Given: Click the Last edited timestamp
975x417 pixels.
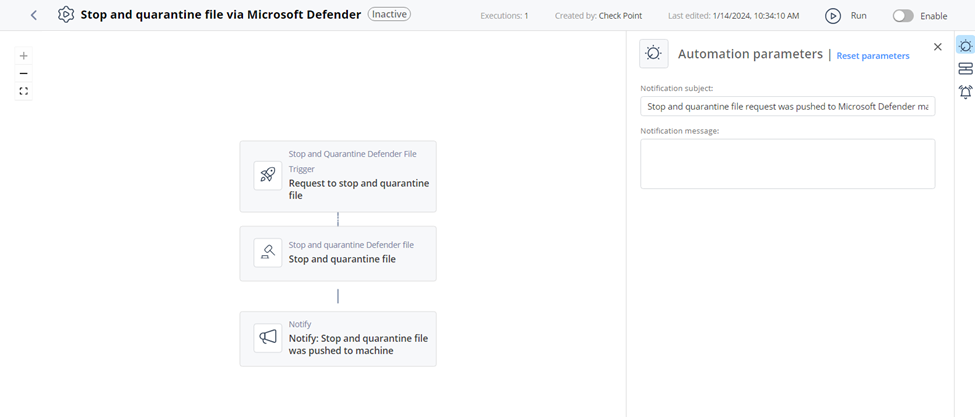Looking at the screenshot, I should click(734, 16).
